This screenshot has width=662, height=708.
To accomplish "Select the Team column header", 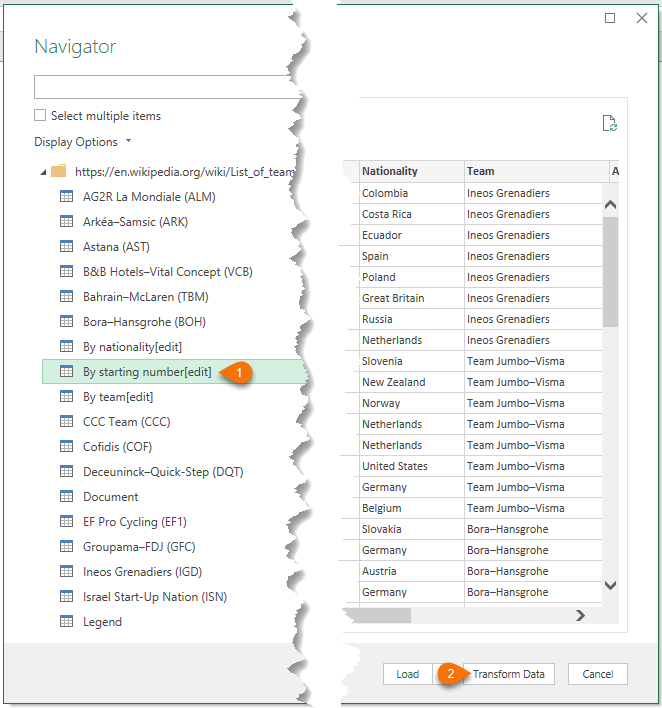I will pyautogui.click(x=536, y=171).
